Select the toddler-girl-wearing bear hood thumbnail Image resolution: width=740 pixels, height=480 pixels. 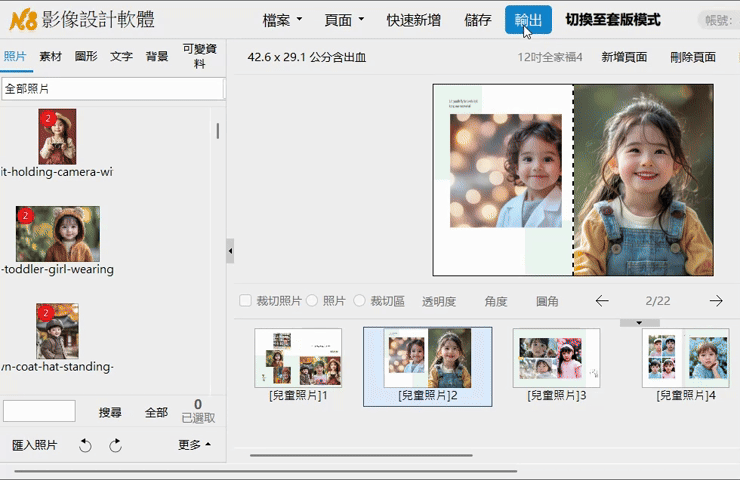pos(58,234)
